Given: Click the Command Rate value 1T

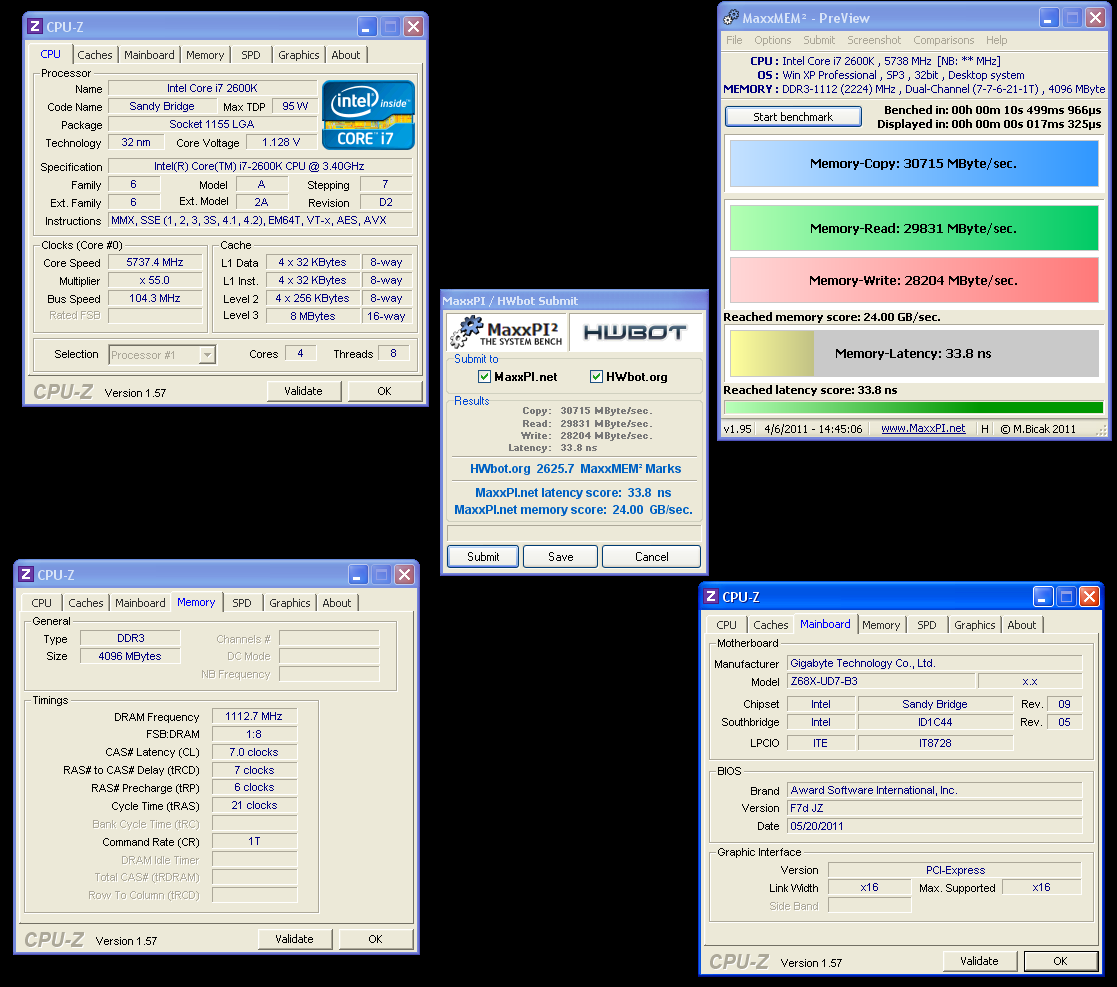Looking at the screenshot, I should [254, 842].
